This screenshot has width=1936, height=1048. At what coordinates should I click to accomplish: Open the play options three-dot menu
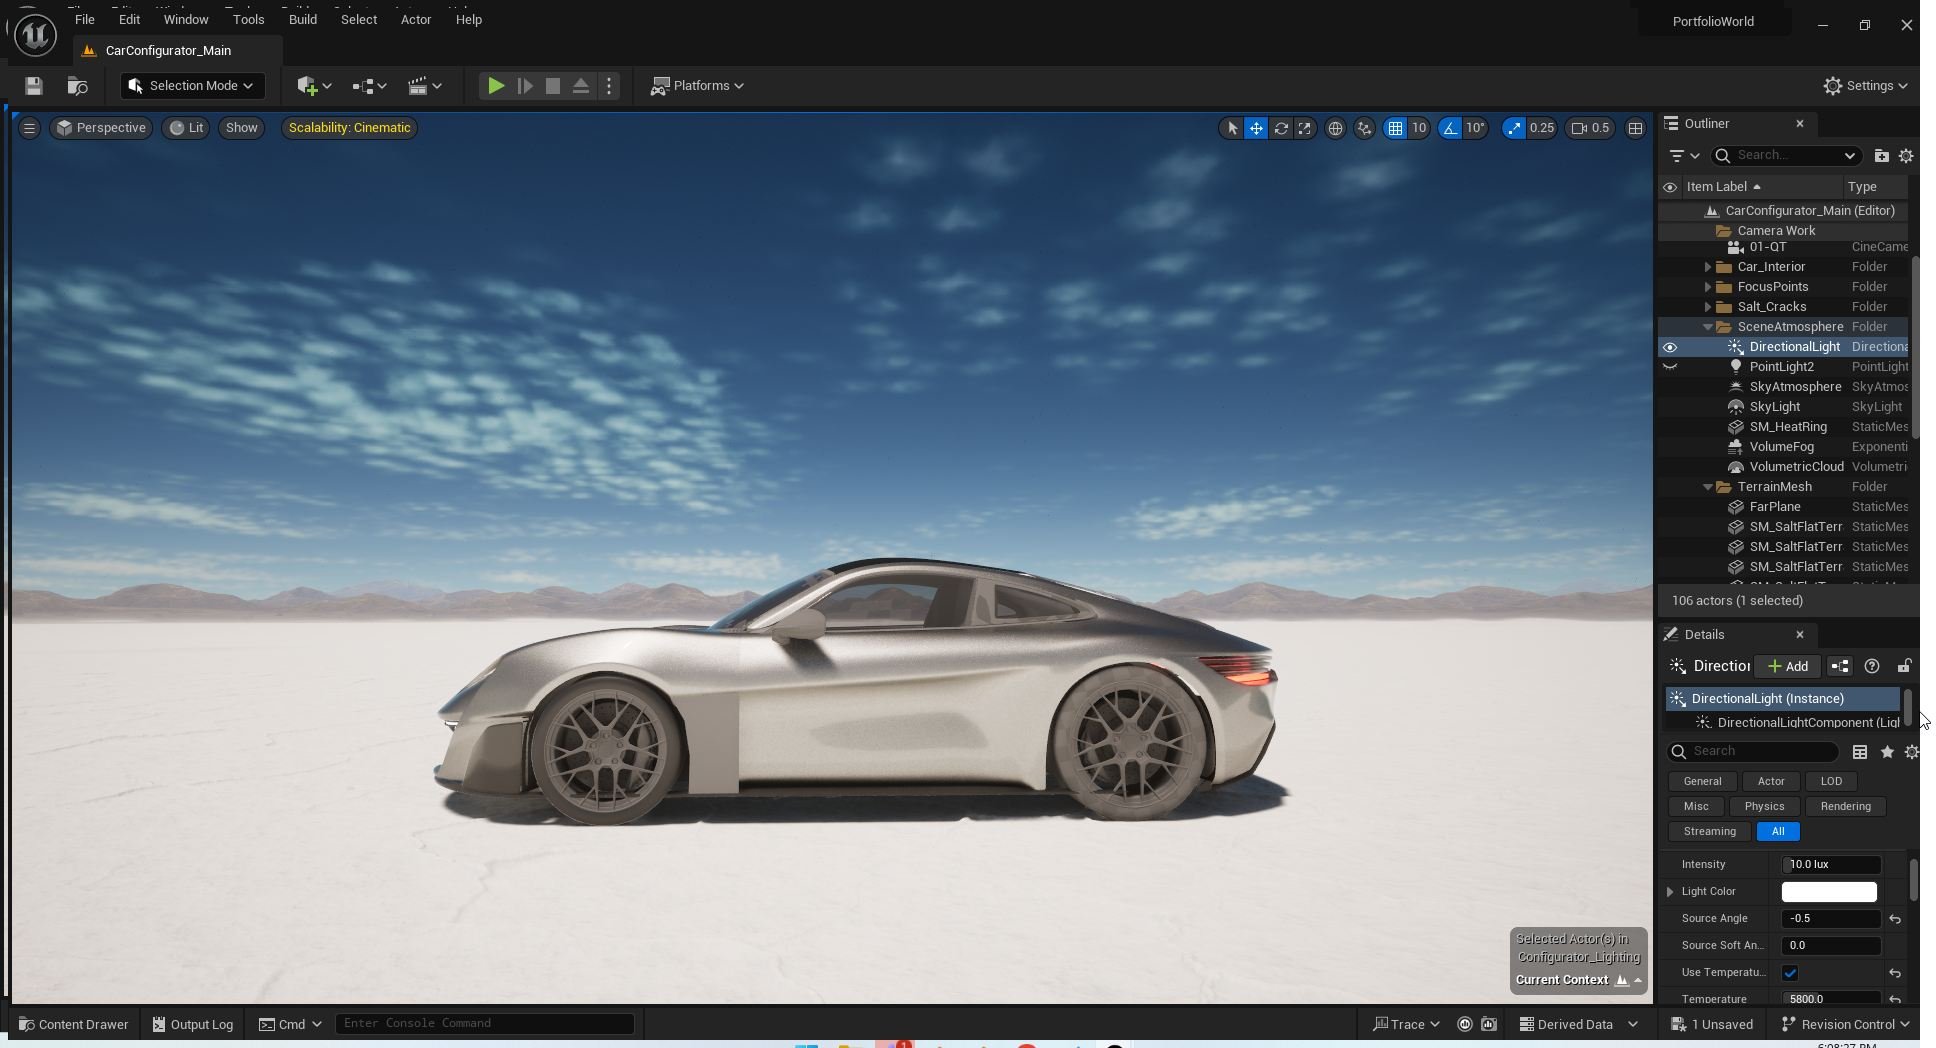(x=609, y=86)
